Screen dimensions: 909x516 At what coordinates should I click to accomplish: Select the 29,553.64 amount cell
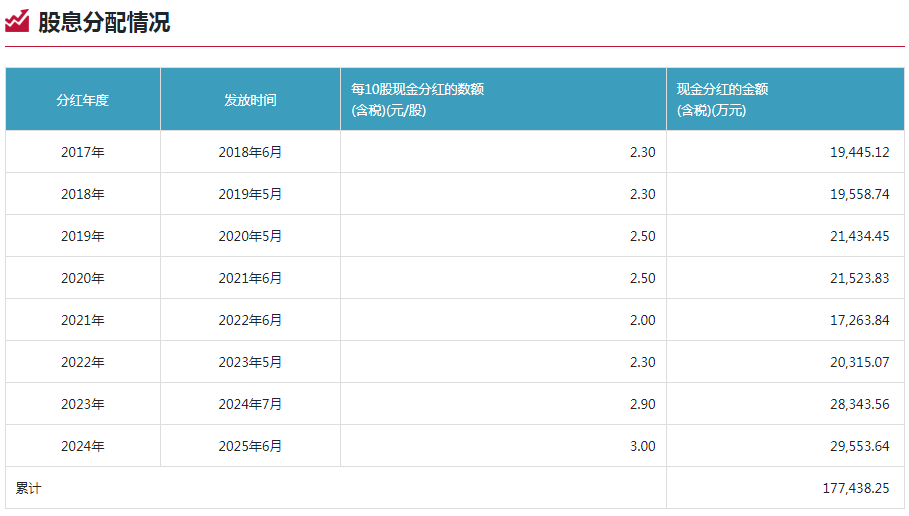pos(859,446)
